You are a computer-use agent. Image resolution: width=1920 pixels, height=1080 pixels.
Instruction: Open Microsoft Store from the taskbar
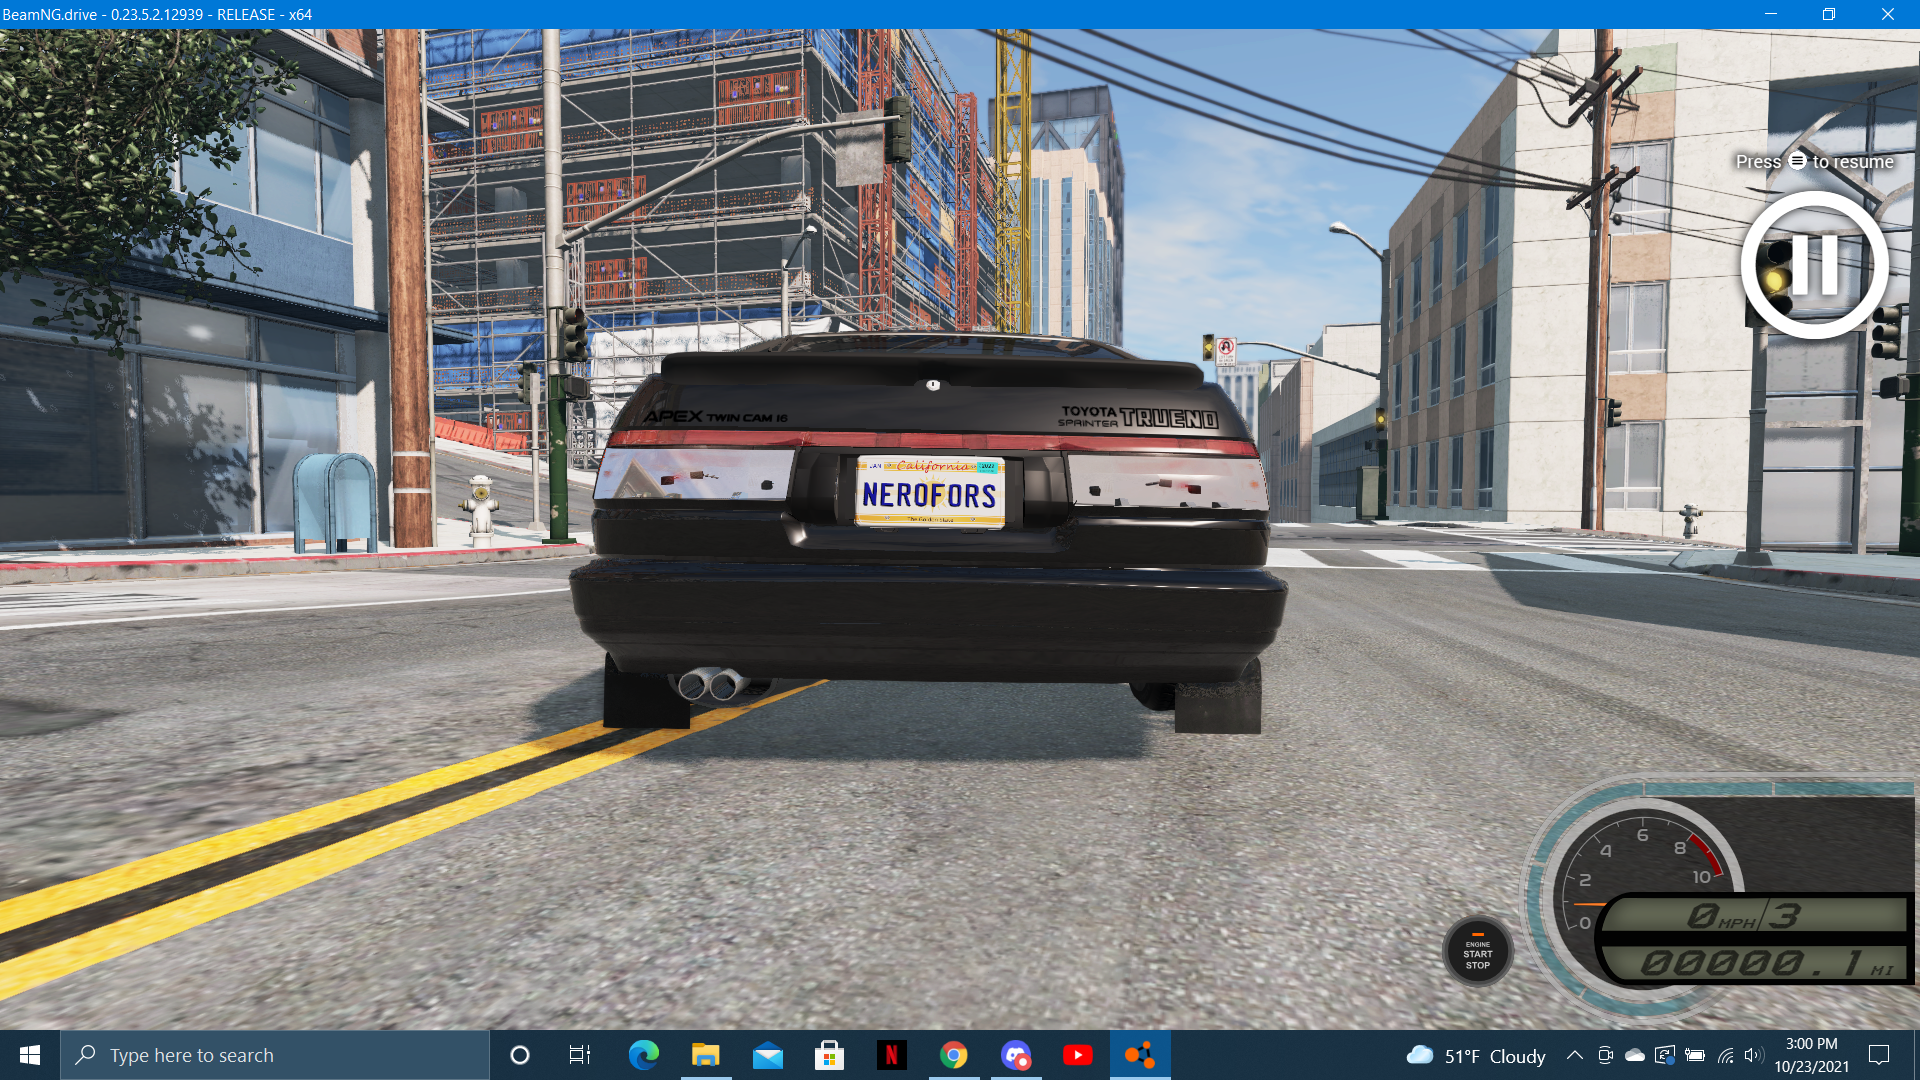coord(829,1055)
